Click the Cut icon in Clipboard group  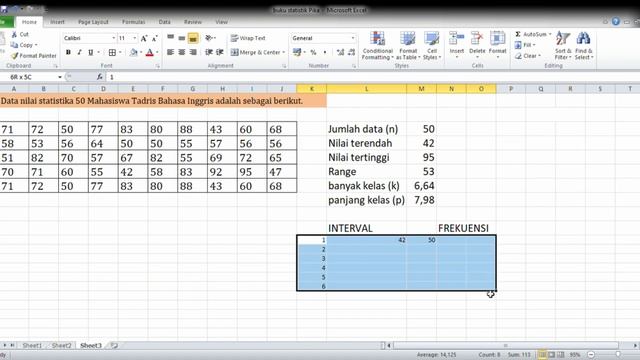pos(14,34)
